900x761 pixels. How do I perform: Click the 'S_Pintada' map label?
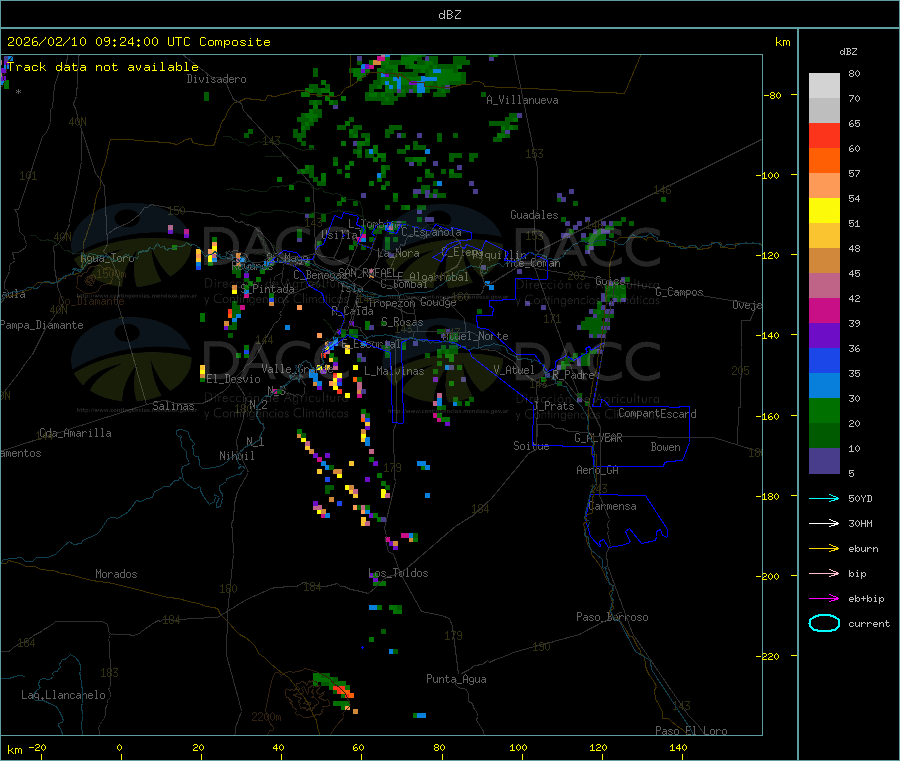pos(267,289)
